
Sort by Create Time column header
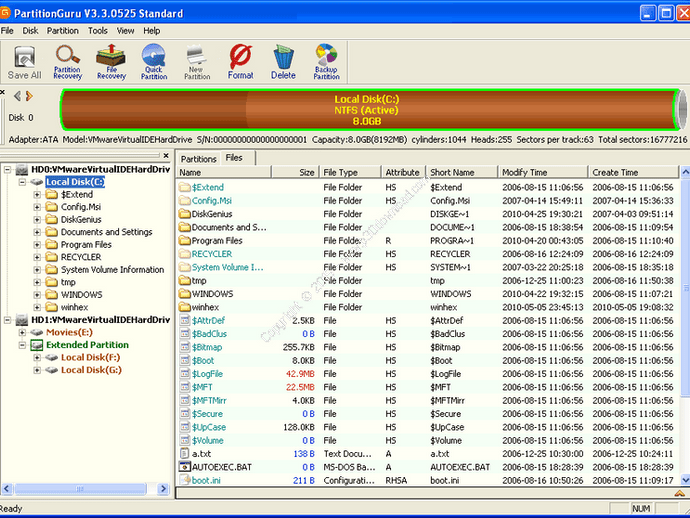coord(633,173)
